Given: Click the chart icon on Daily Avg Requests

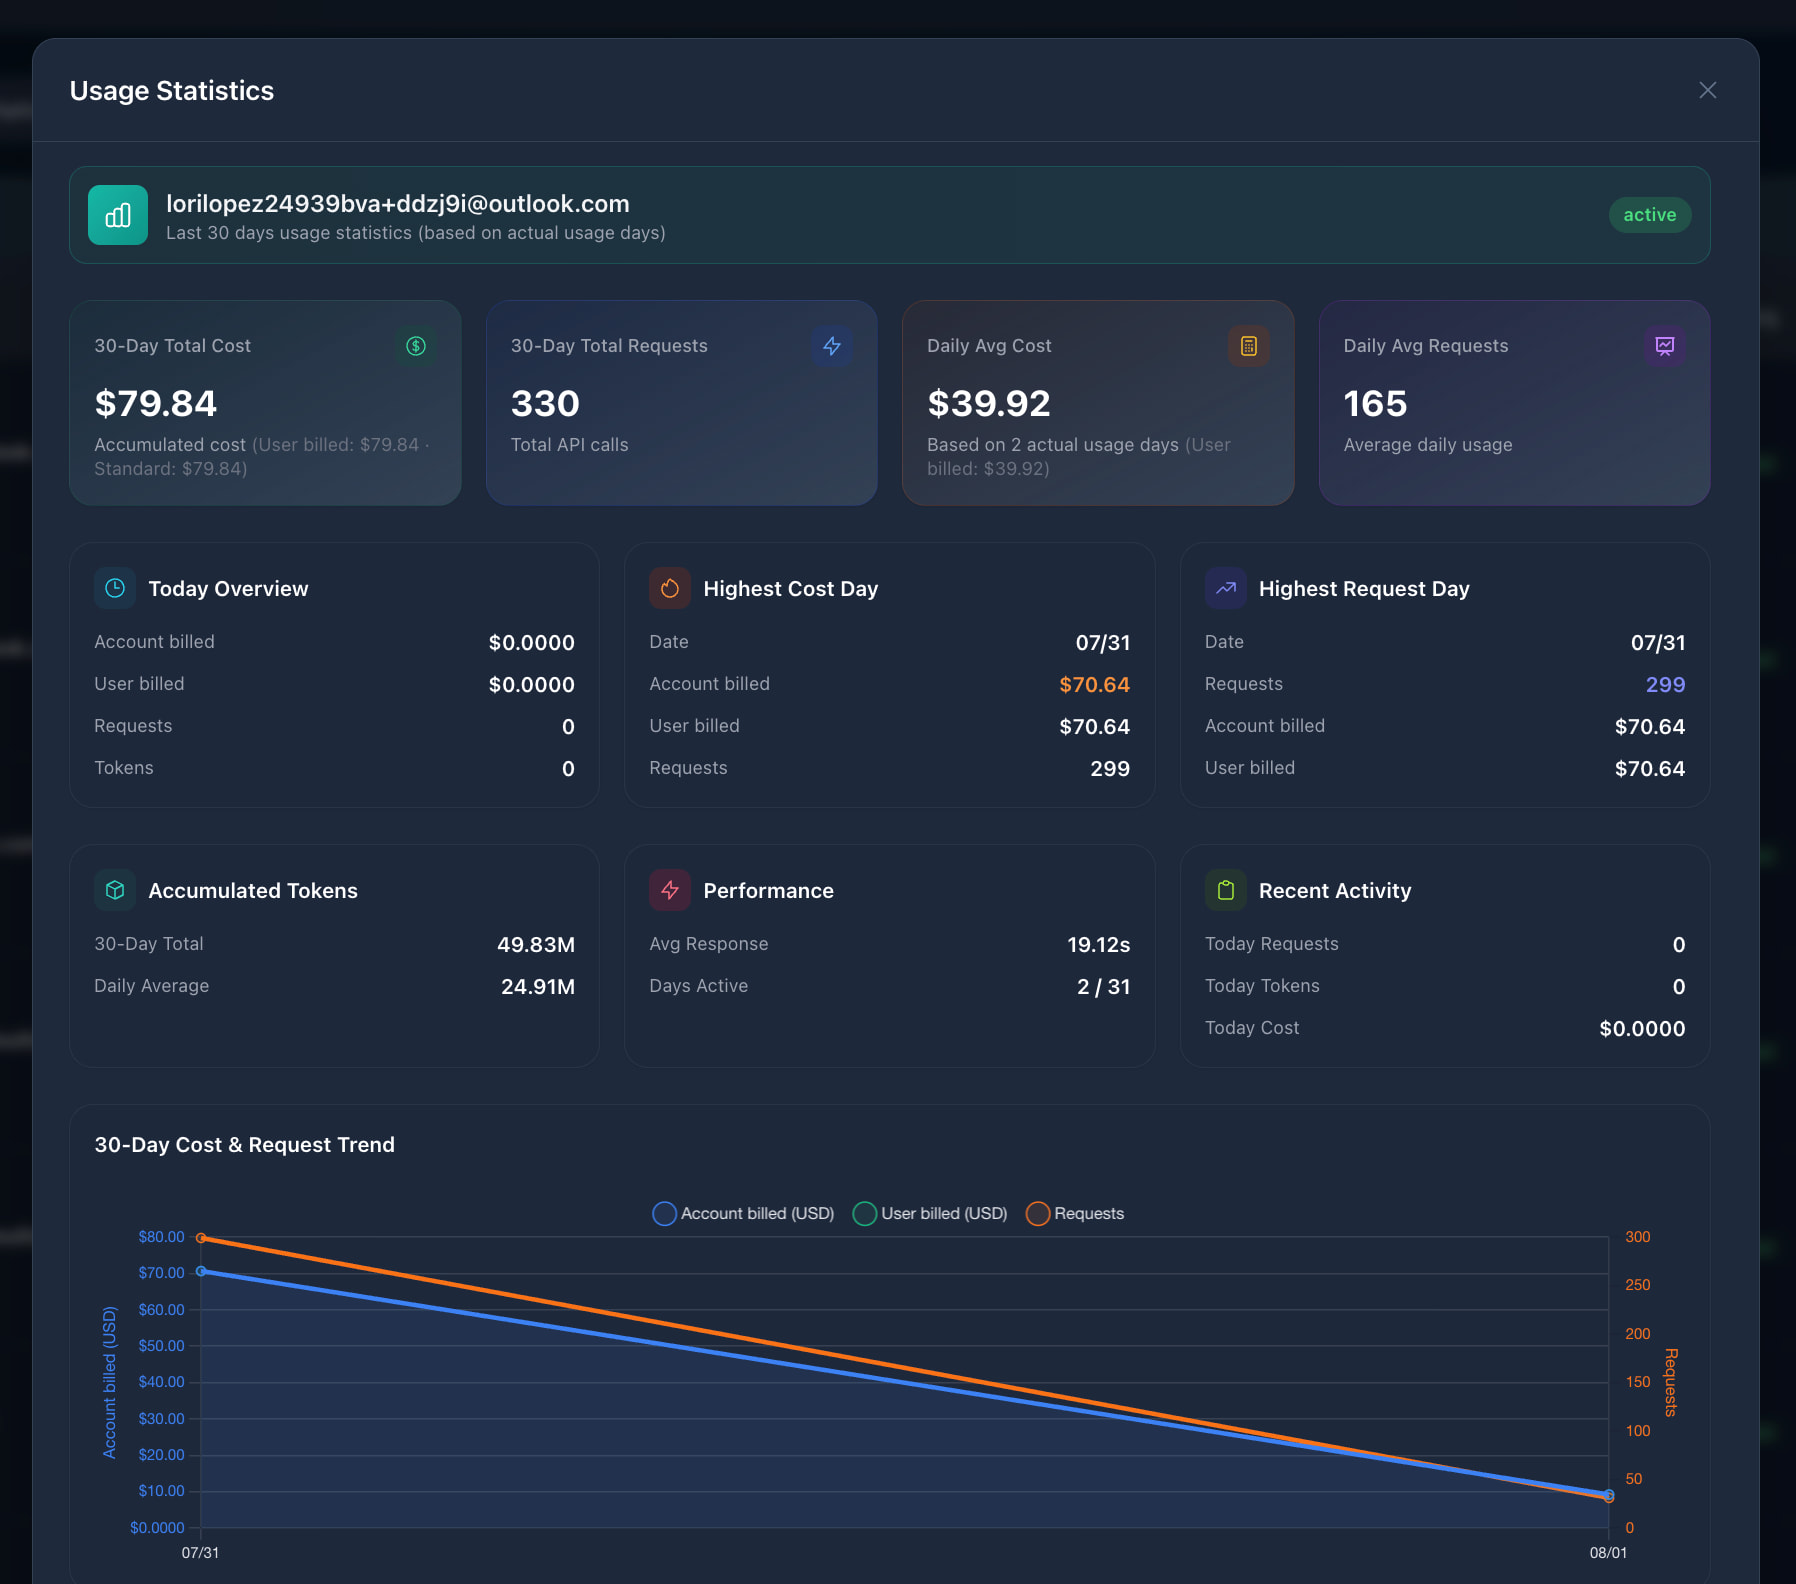Looking at the screenshot, I should point(1665,346).
